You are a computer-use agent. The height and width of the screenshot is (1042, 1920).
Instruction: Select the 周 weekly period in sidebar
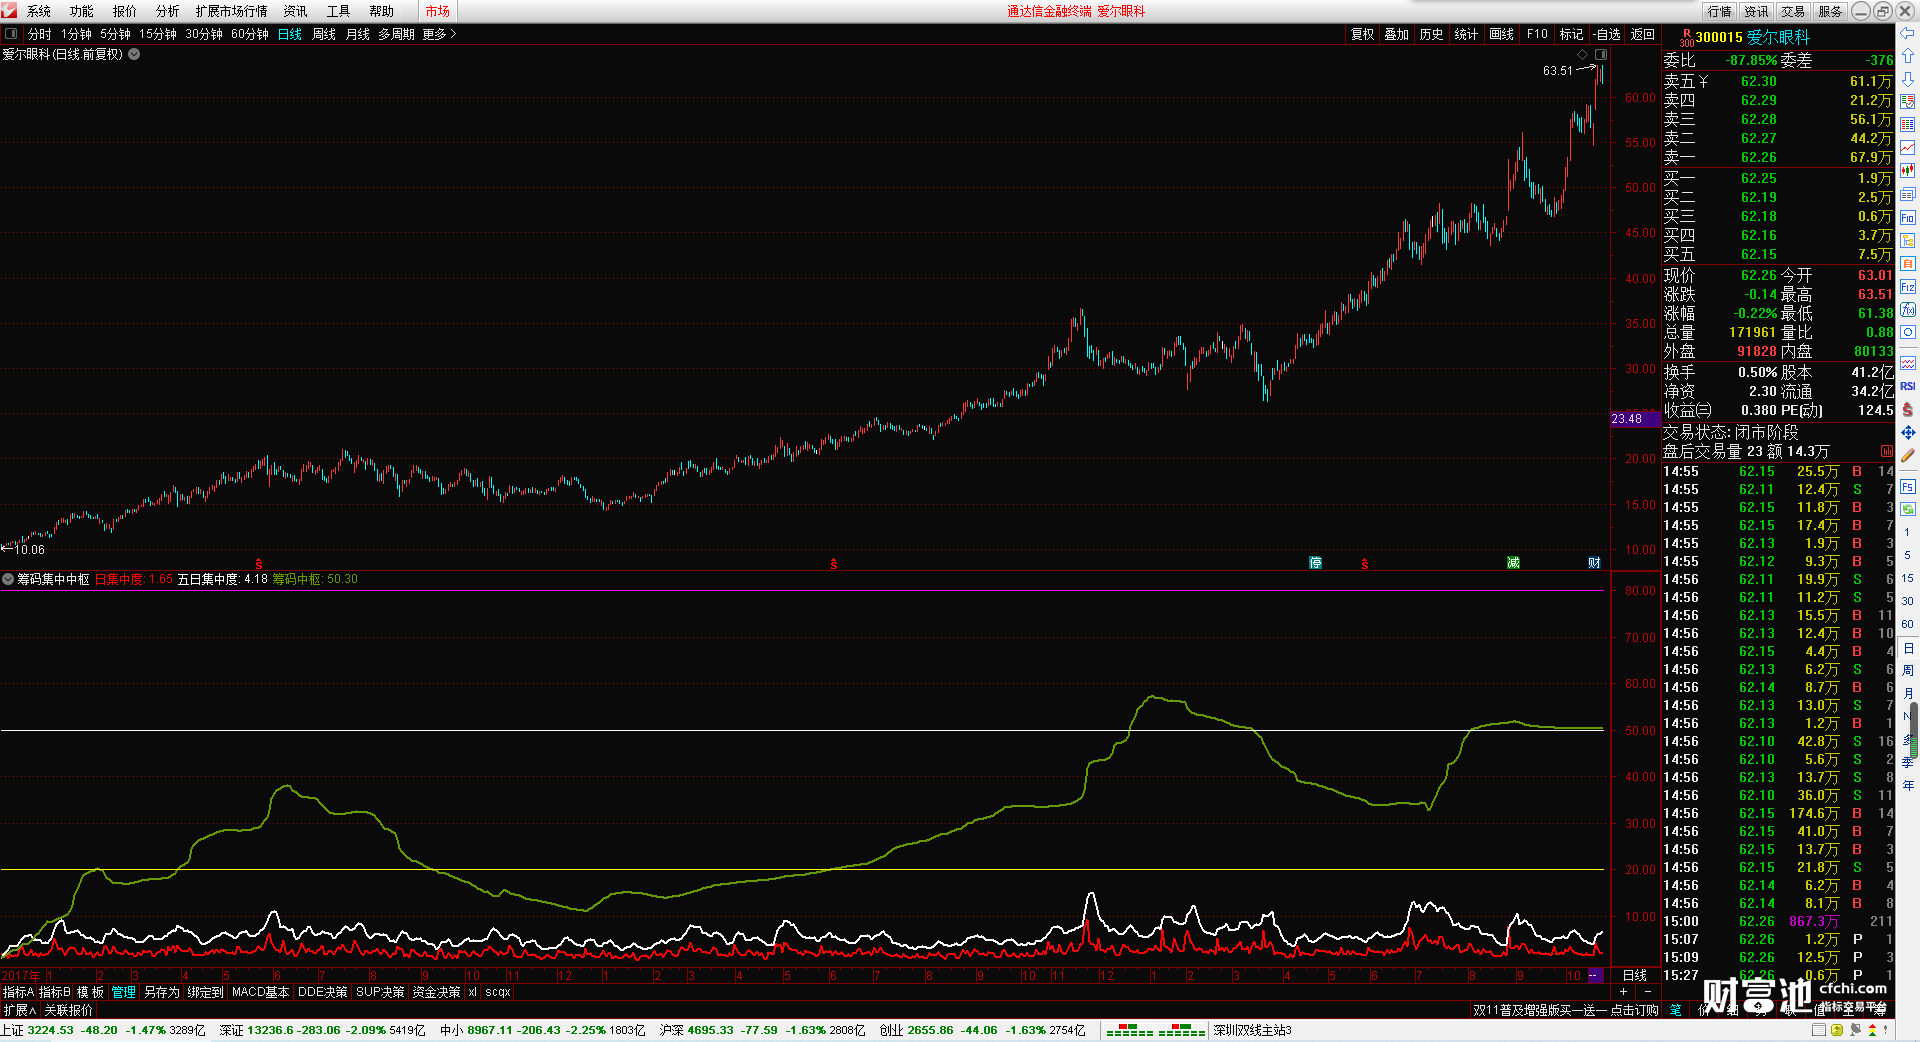pyautogui.click(x=1907, y=670)
